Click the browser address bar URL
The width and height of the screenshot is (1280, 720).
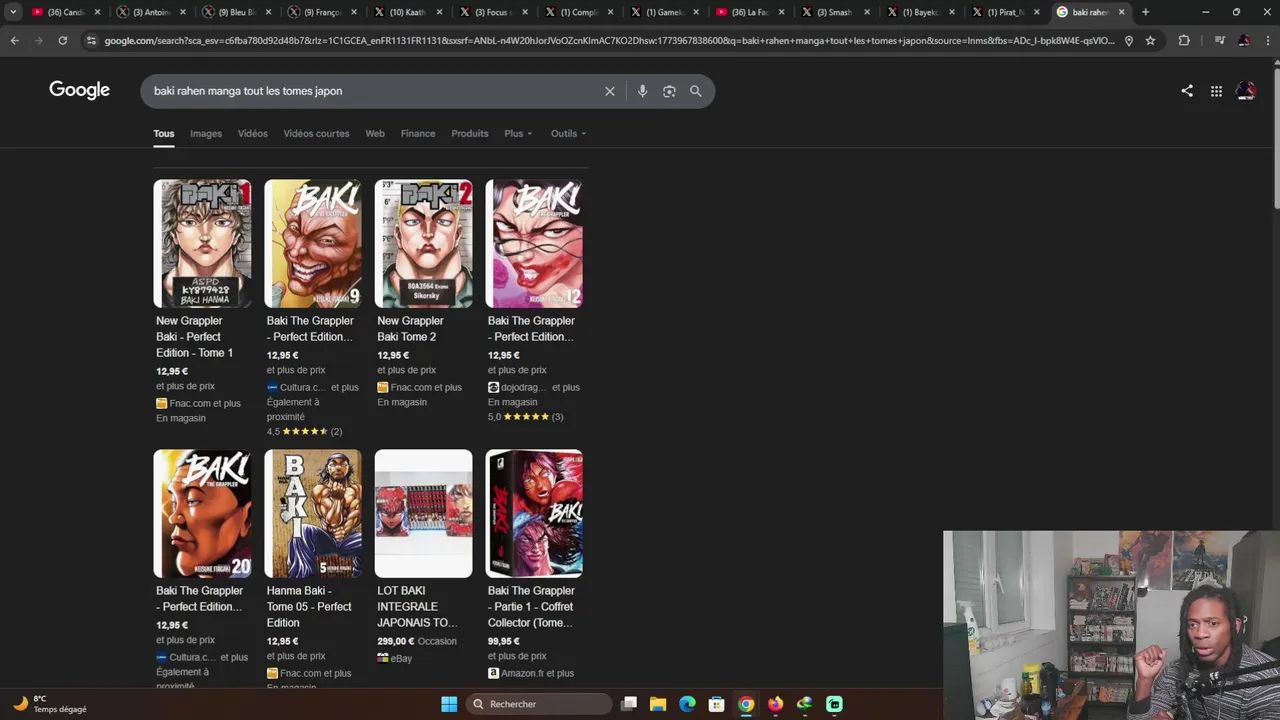[x=610, y=41]
